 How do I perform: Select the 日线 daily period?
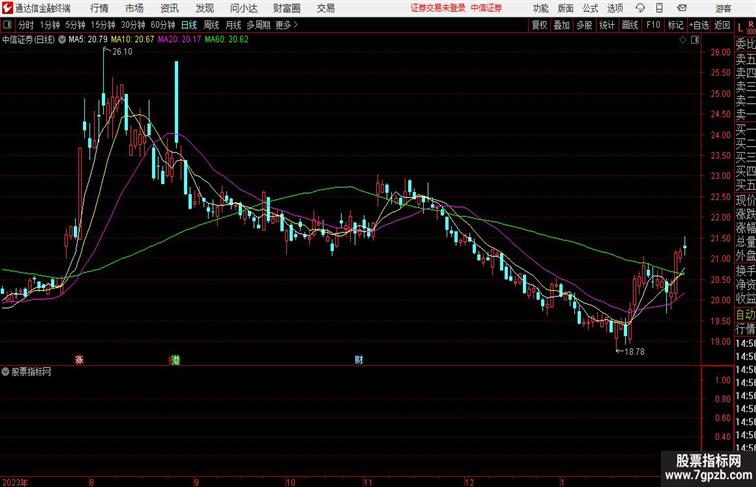coord(189,25)
